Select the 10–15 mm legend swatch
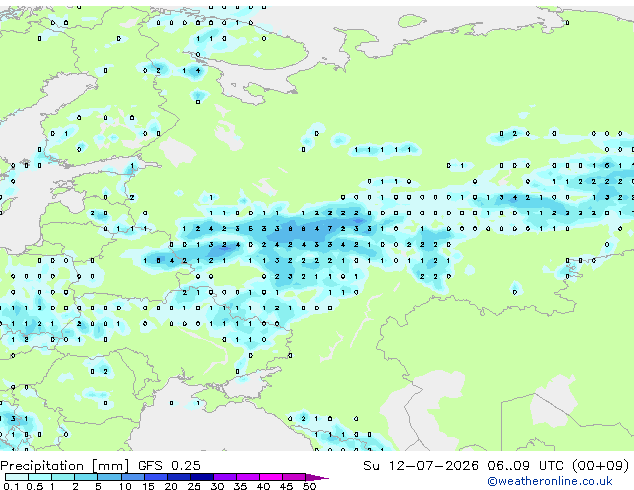 [132, 477]
